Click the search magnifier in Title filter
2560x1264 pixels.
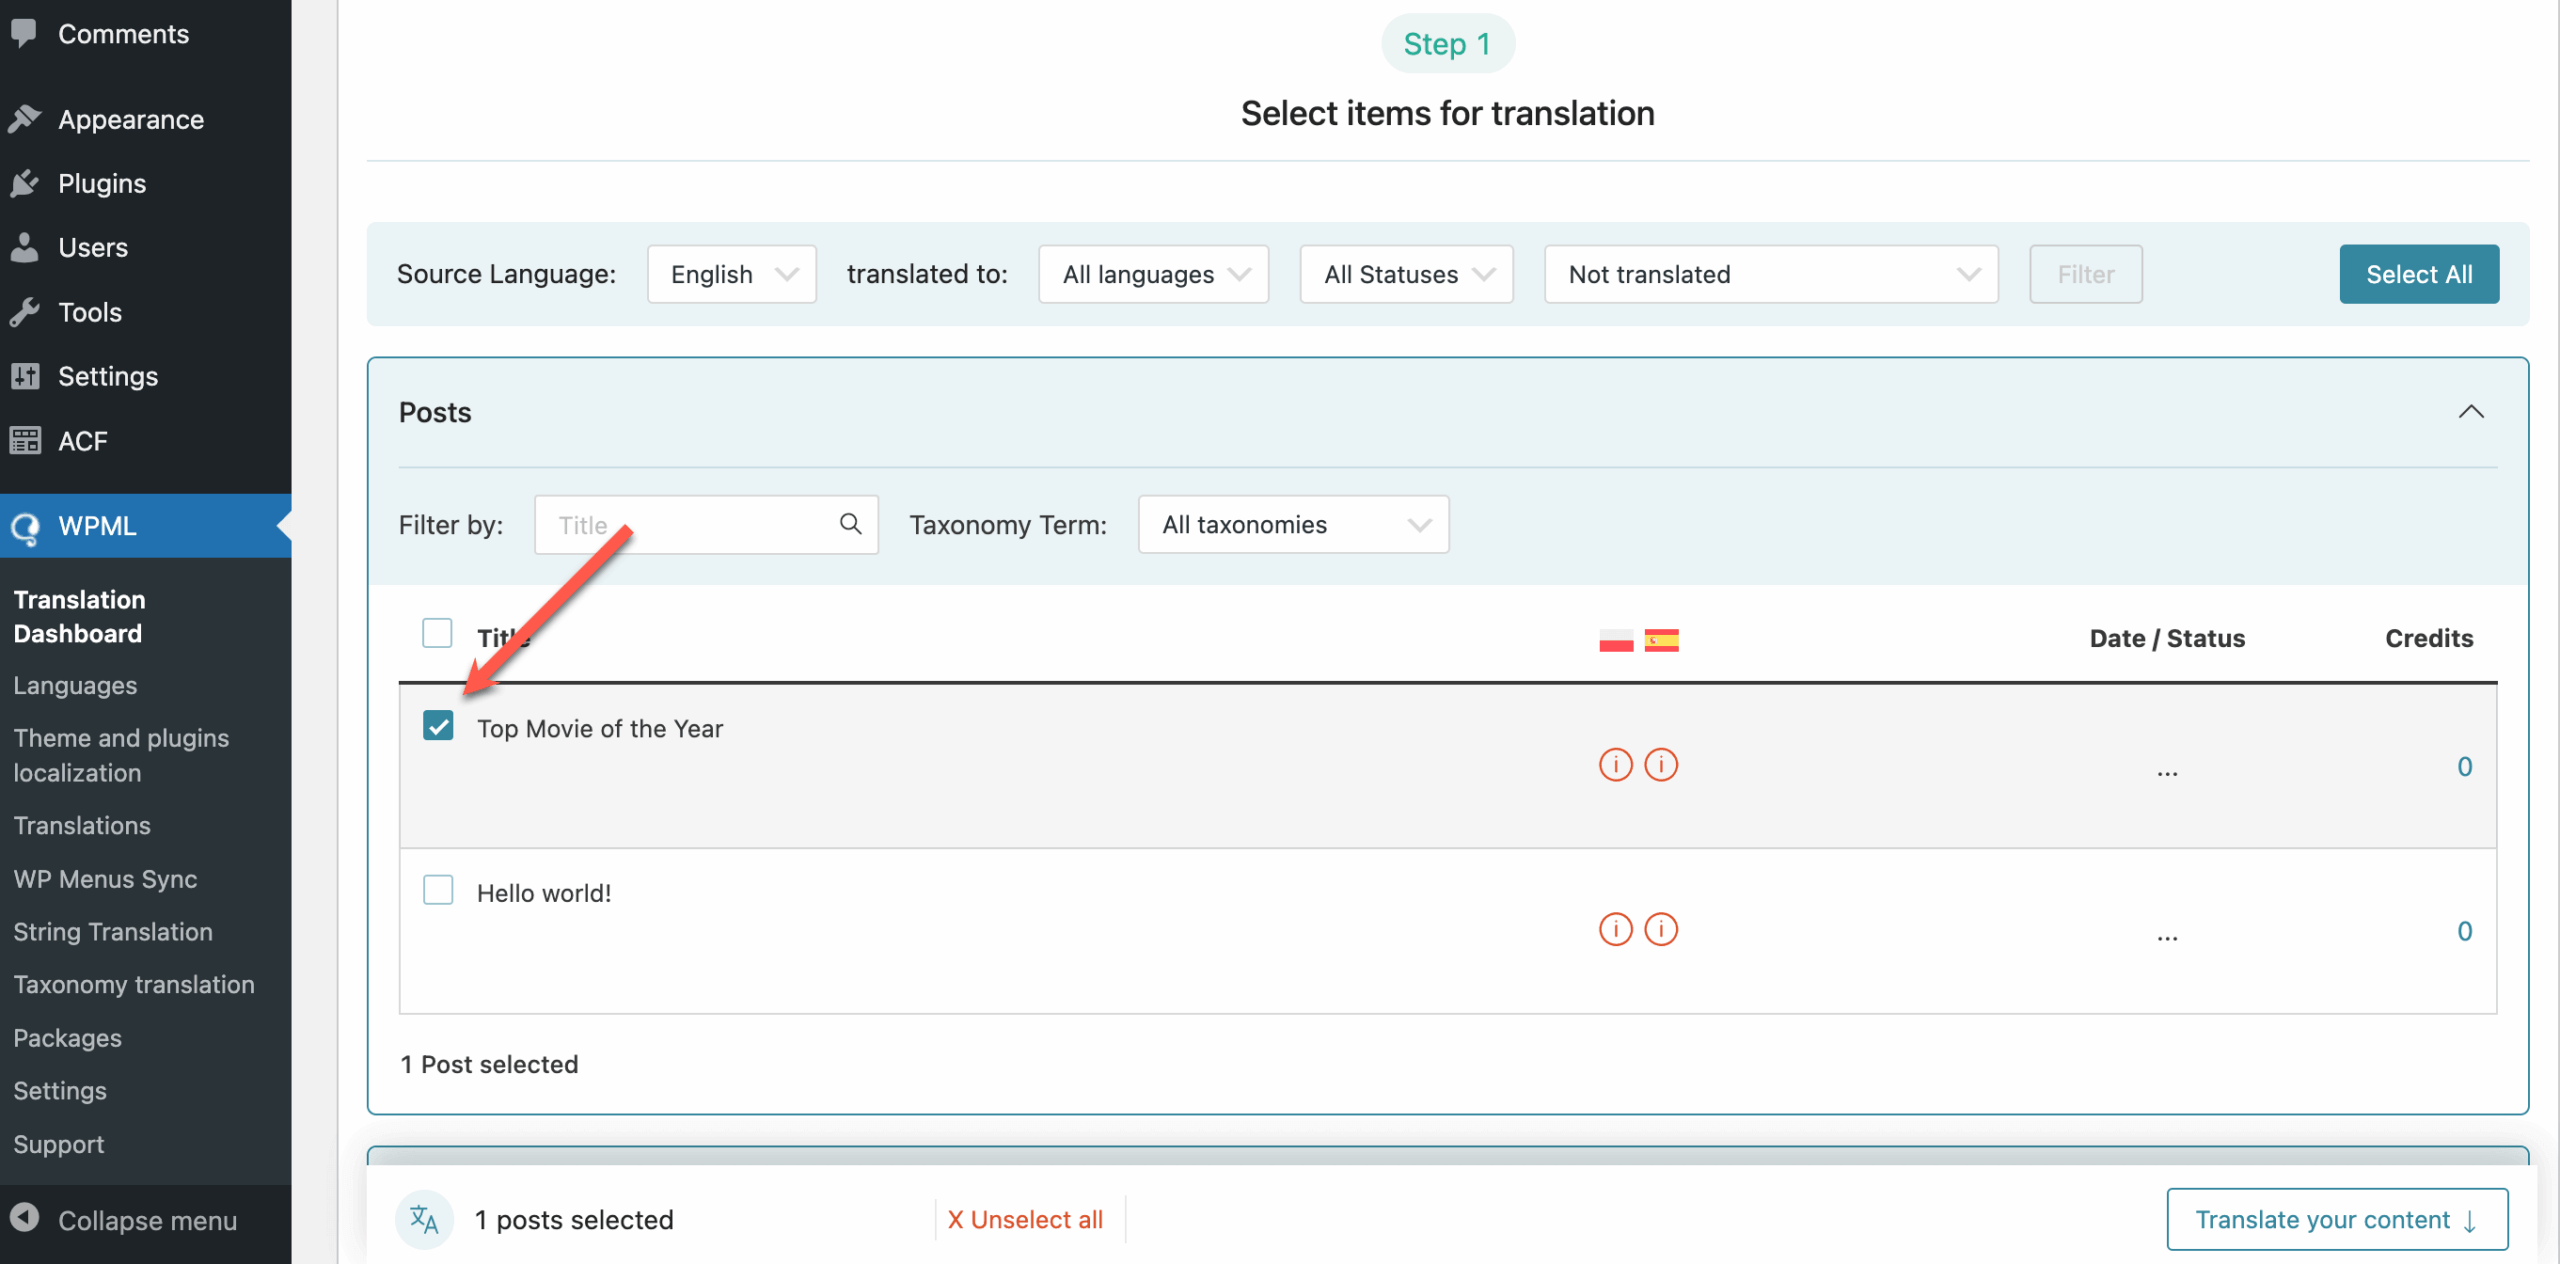pyautogui.click(x=850, y=524)
